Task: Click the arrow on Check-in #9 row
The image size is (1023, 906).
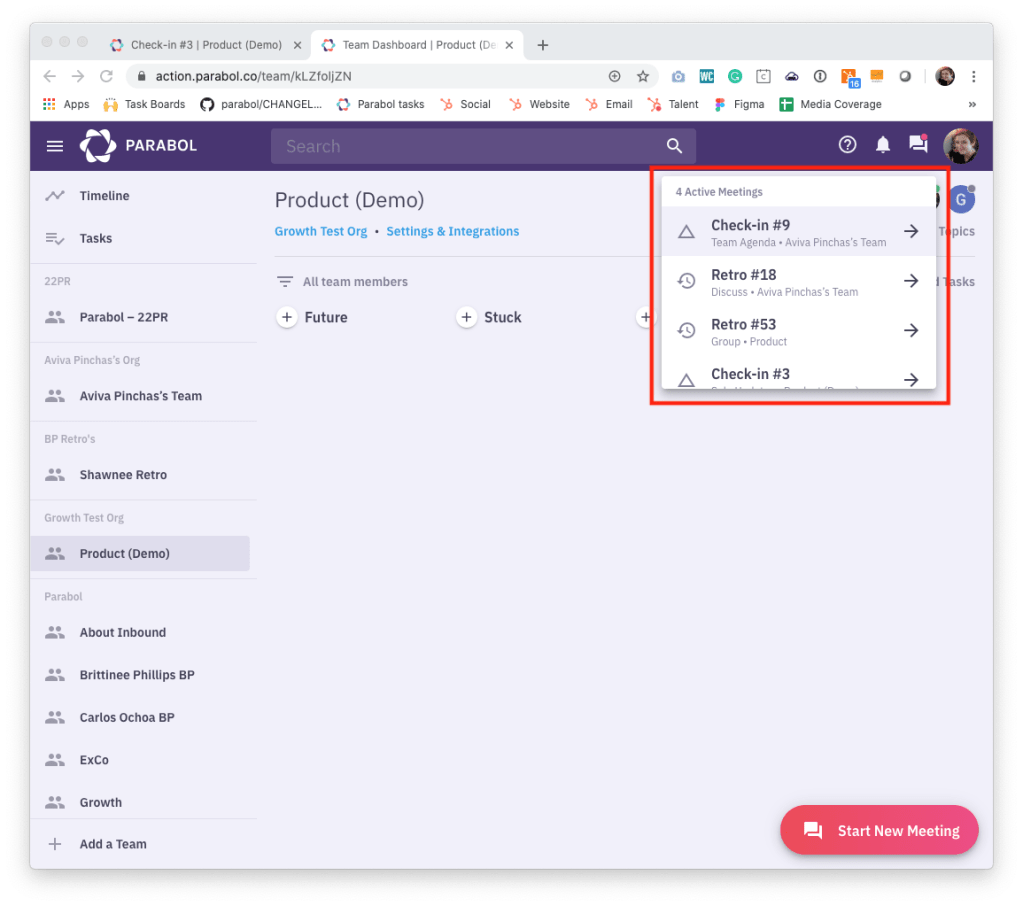Action: pyautogui.click(x=911, y=231)
